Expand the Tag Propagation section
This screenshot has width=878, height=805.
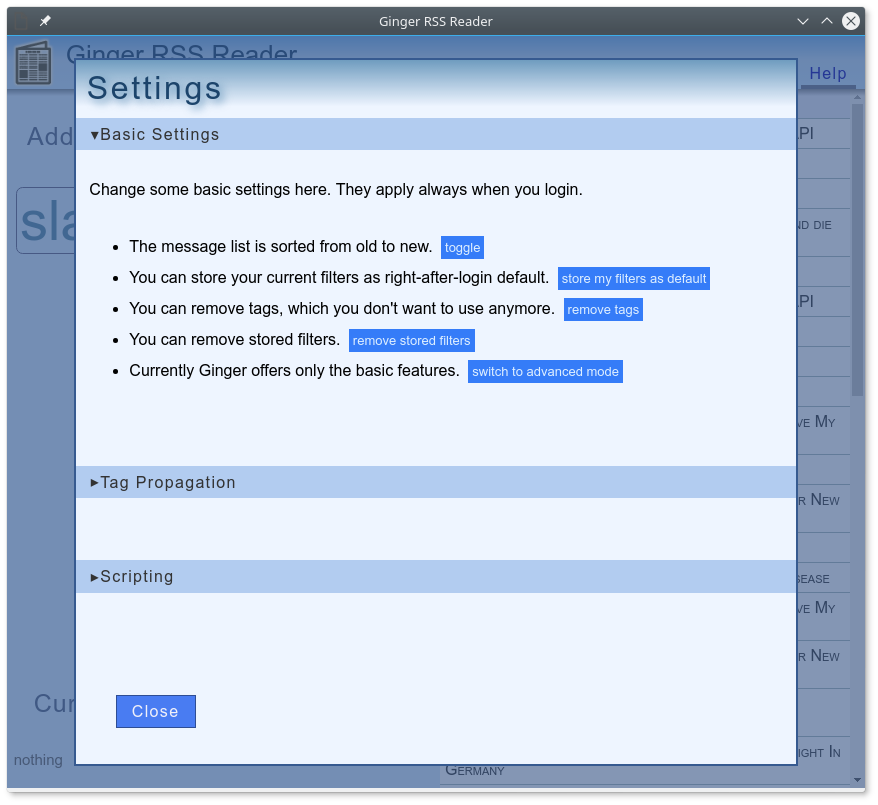[436, 482]
